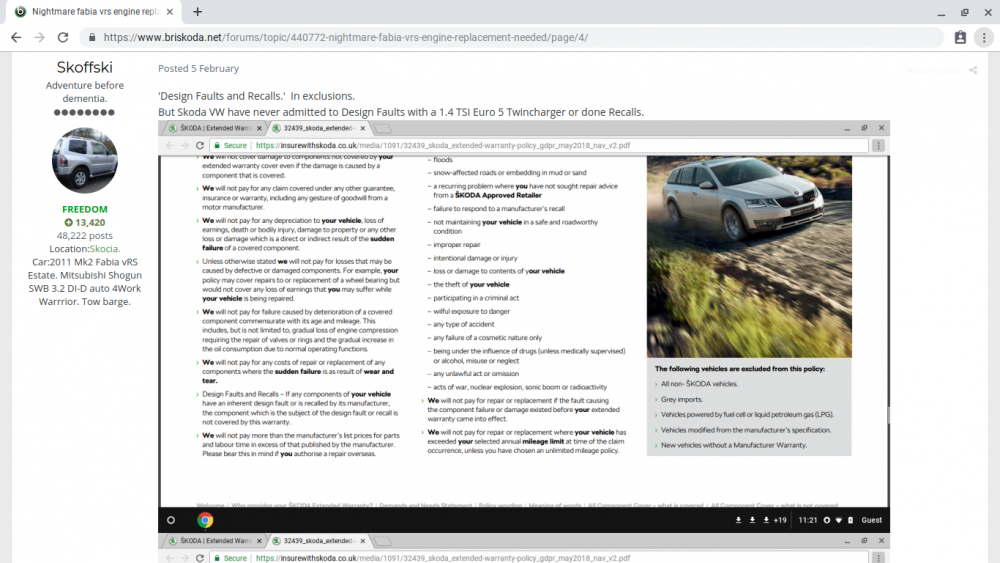
Task: Minimize the browser window
Action: pos(941,12)
